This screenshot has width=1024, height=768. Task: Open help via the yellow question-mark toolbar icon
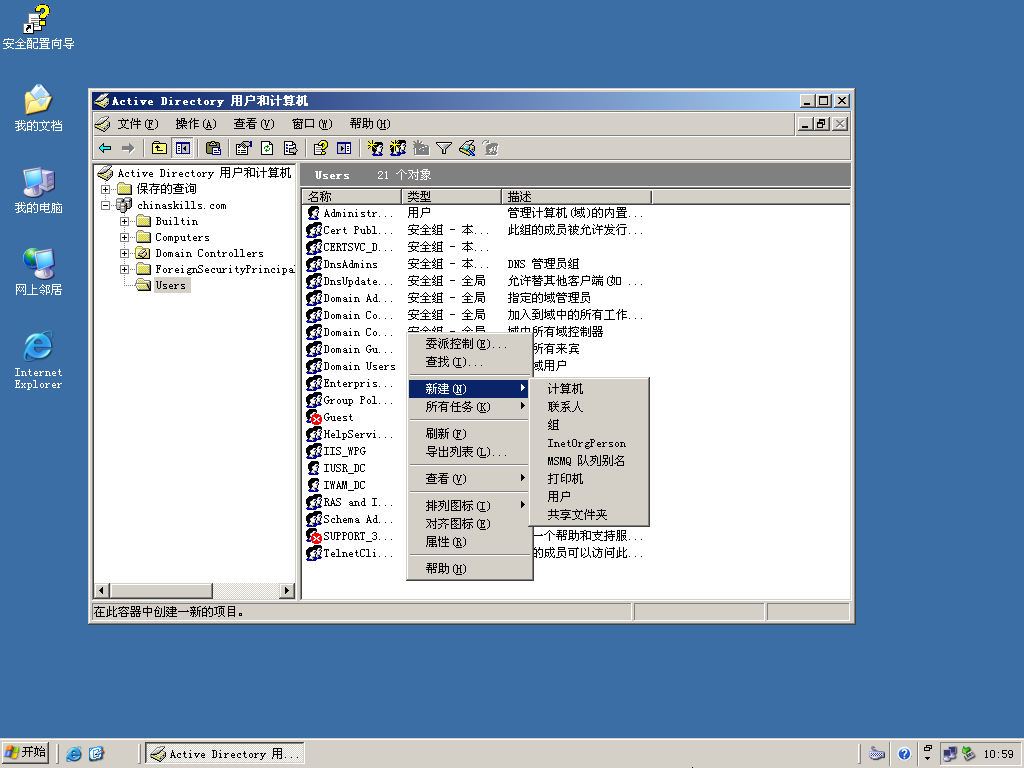point(320,148)
